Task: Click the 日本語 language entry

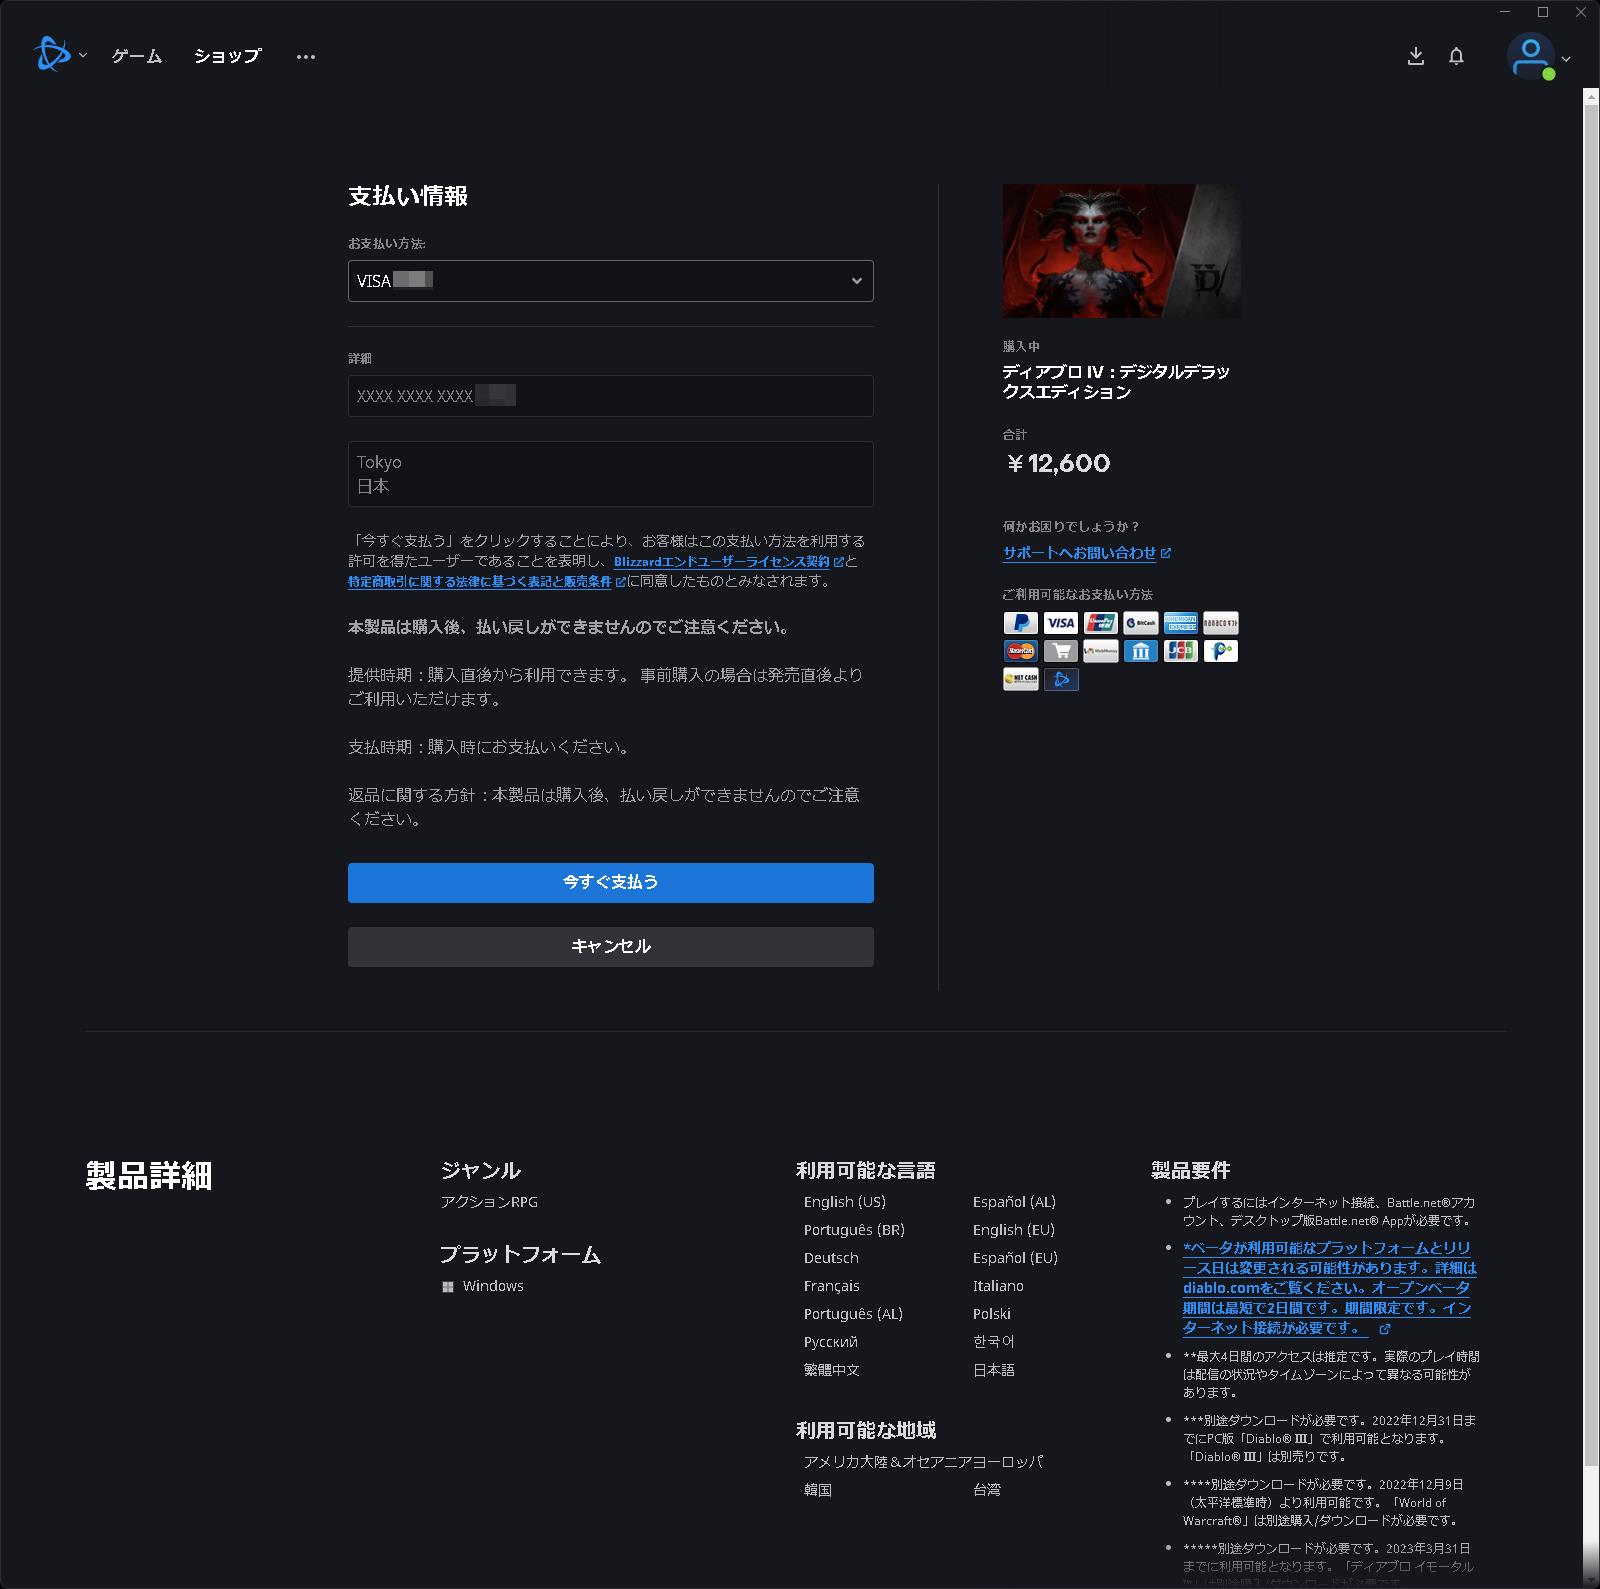Action: [994, 1370]
